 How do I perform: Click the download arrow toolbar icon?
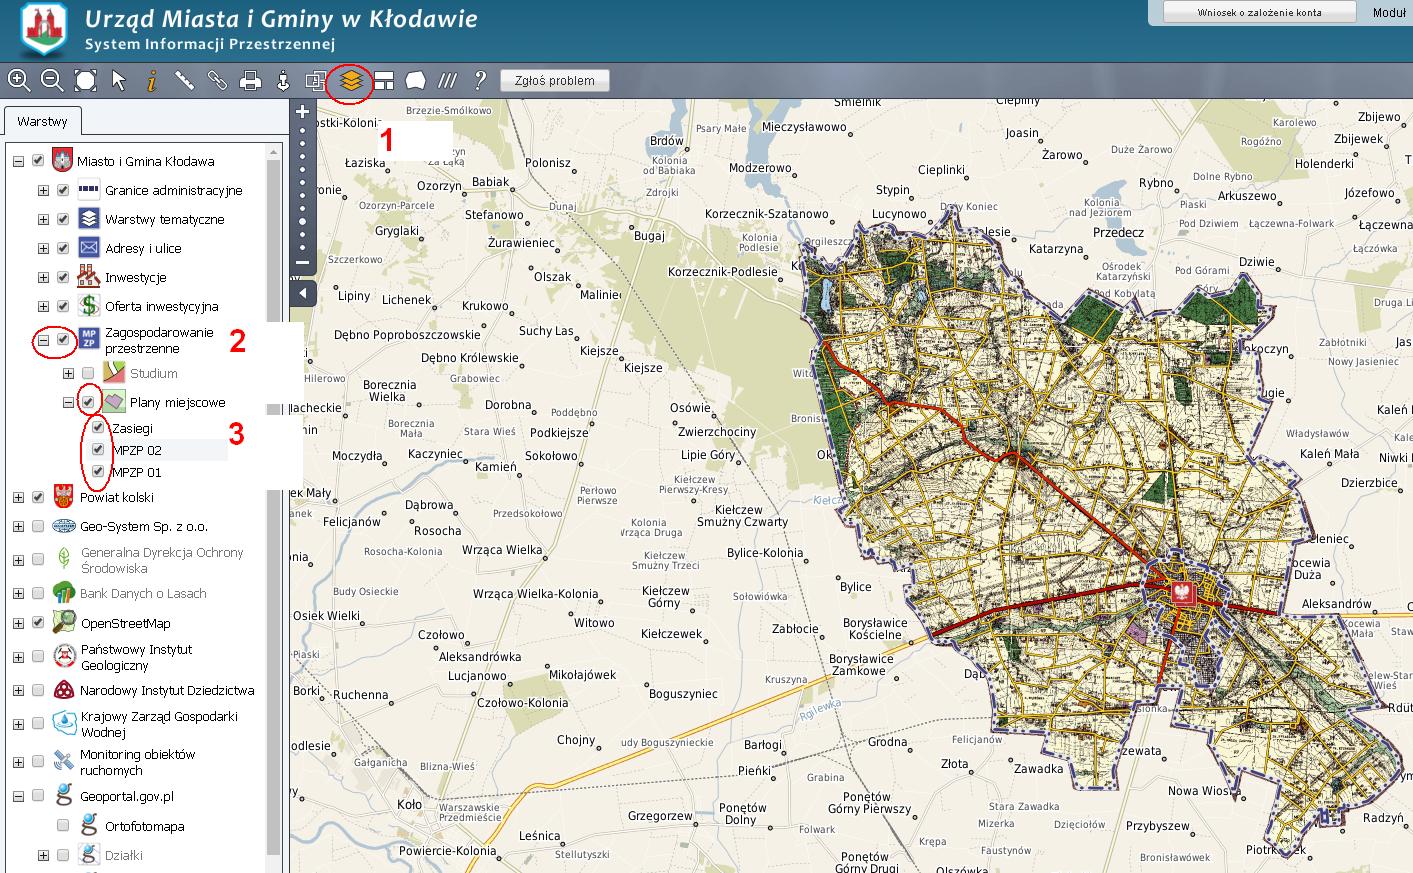coord(283,81)
